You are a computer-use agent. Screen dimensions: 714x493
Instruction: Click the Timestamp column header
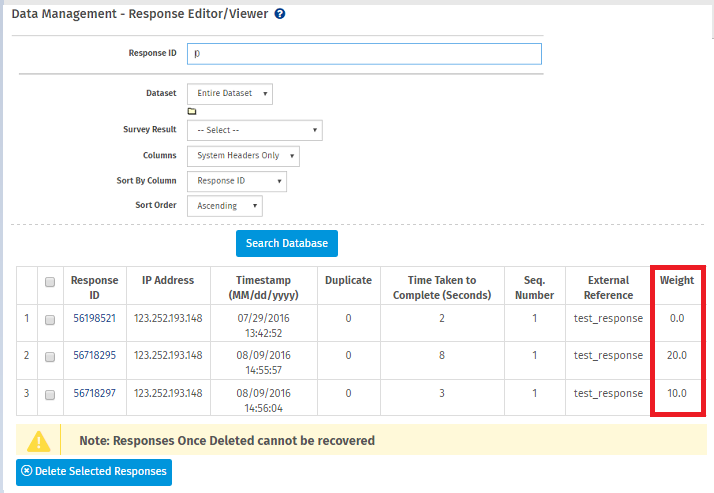click(265, 287)
